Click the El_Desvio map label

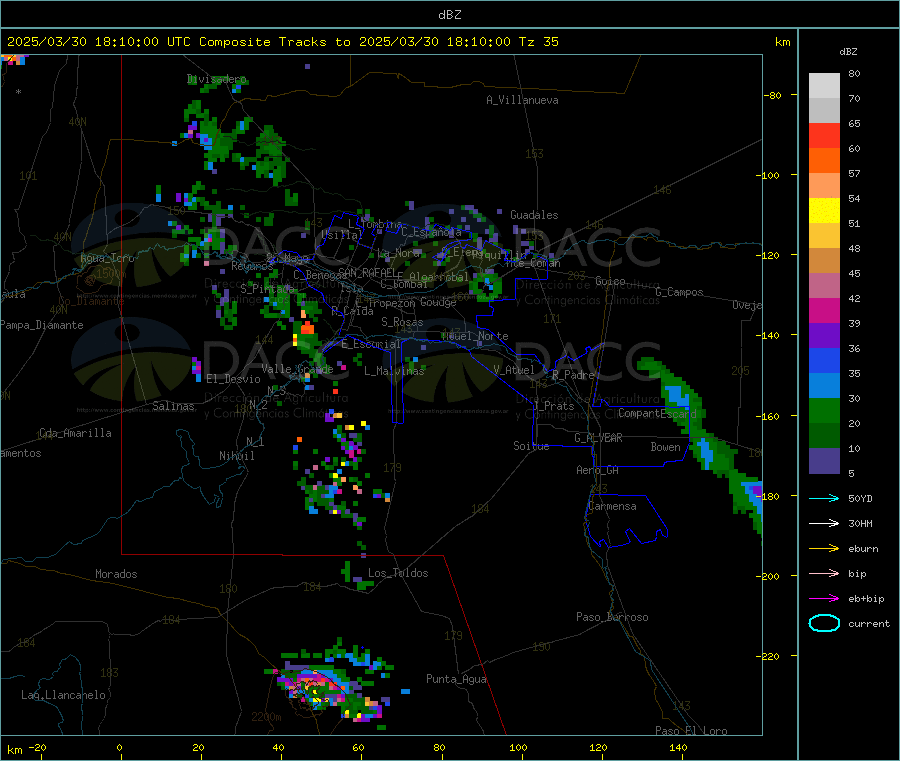pyautogui.click(x=233, y=379)
